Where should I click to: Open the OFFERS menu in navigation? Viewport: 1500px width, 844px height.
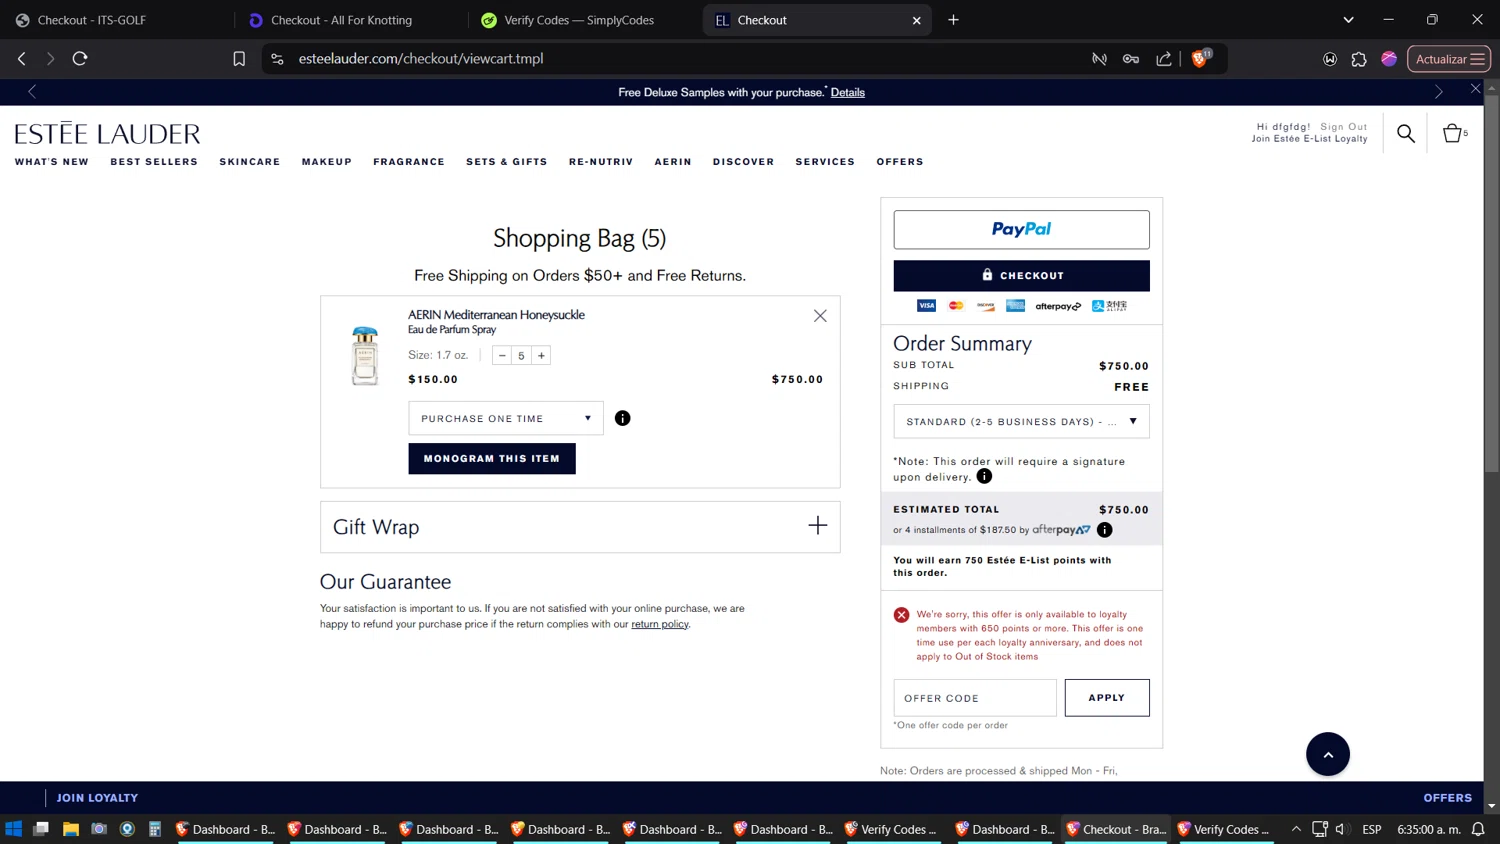tap(900, 162)
